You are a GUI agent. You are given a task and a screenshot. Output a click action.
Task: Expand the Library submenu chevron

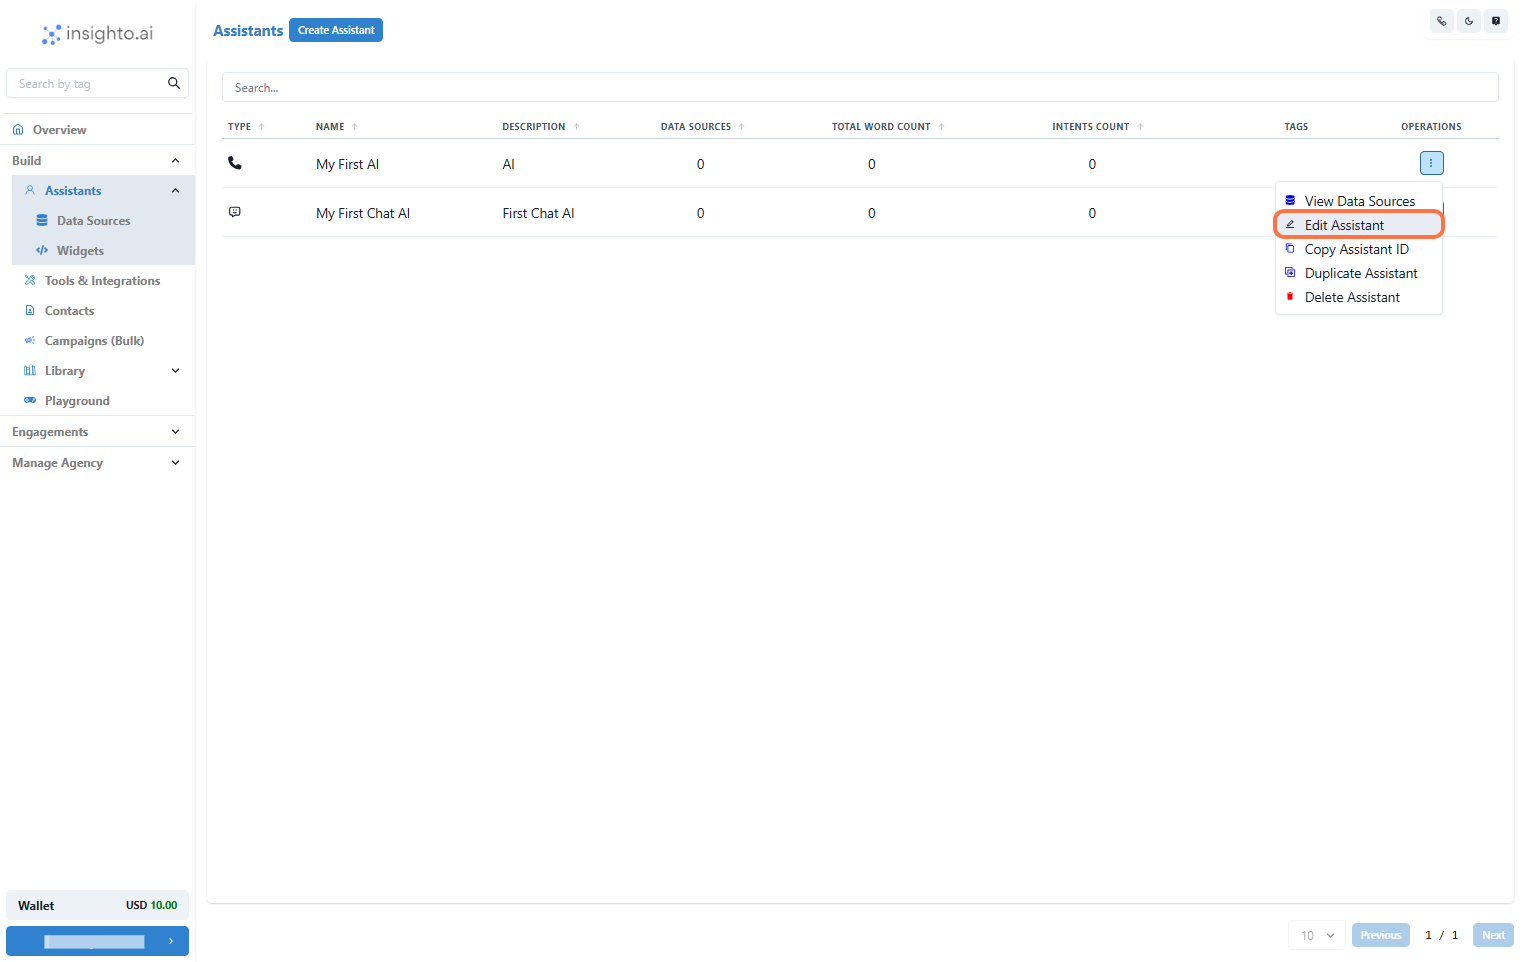coord(176,370)
